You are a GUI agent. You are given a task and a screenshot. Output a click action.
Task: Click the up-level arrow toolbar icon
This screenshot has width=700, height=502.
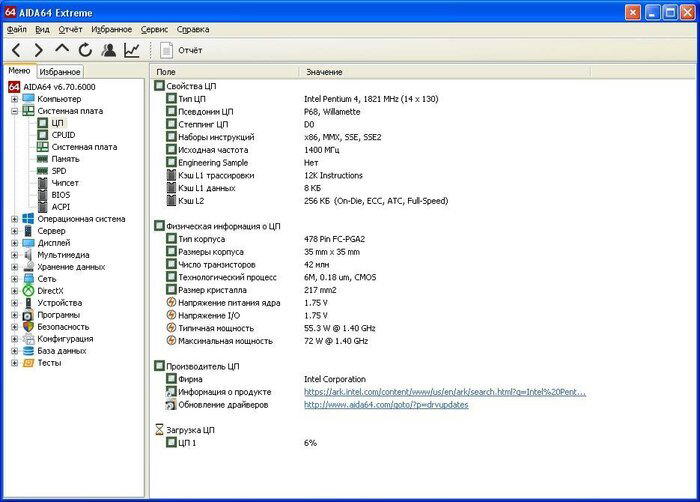point(62,49)
